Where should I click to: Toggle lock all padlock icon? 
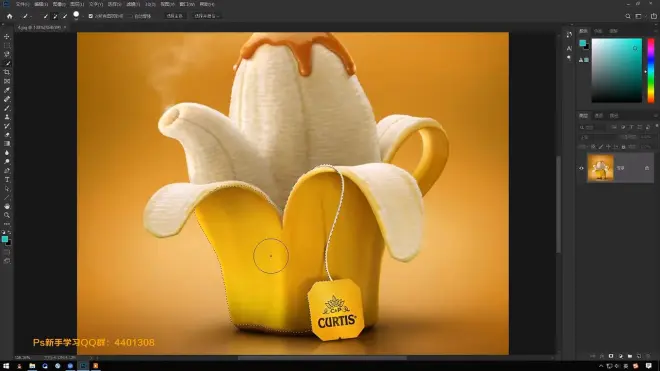[623, 147]
